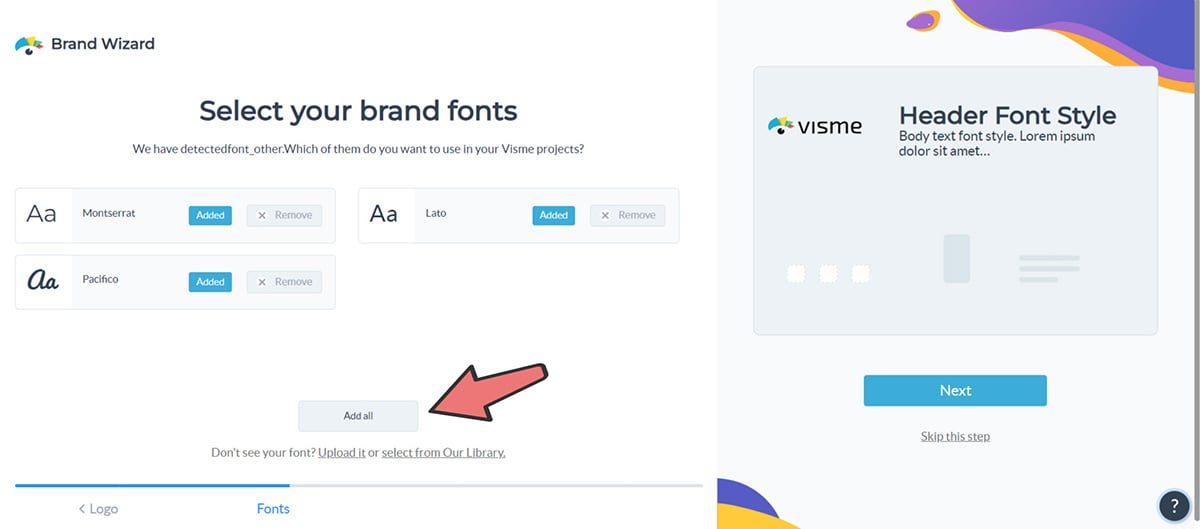Image resolution: width=1200 pixels, height=529 pixels.
Task: Toggle the Added state for Montserrat
Action: tap(210, 215)
